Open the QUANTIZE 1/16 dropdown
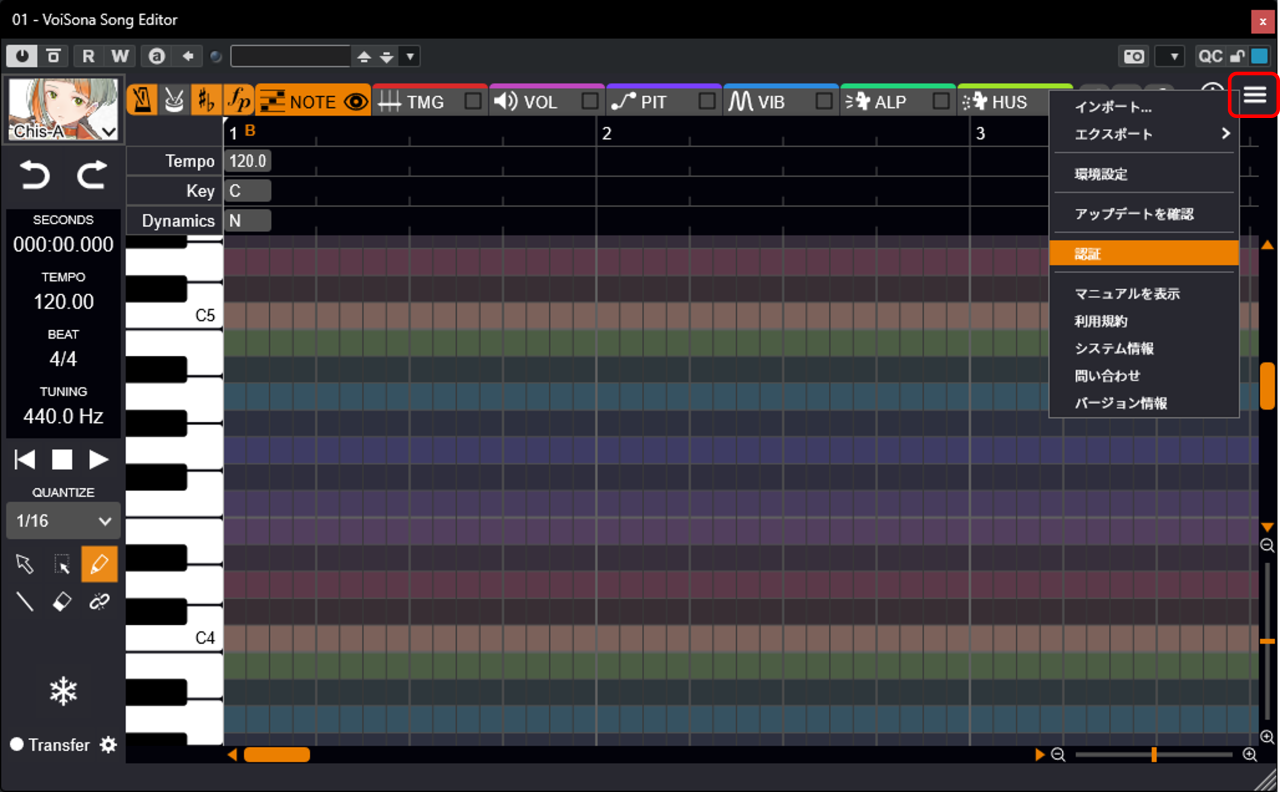 (x=63, y=521)
